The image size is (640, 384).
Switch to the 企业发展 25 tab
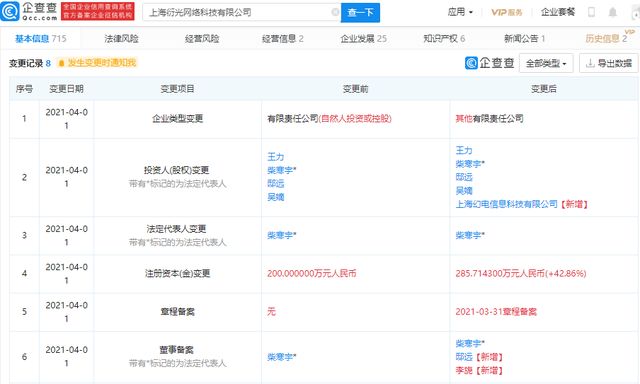click(x=363, y=39)
